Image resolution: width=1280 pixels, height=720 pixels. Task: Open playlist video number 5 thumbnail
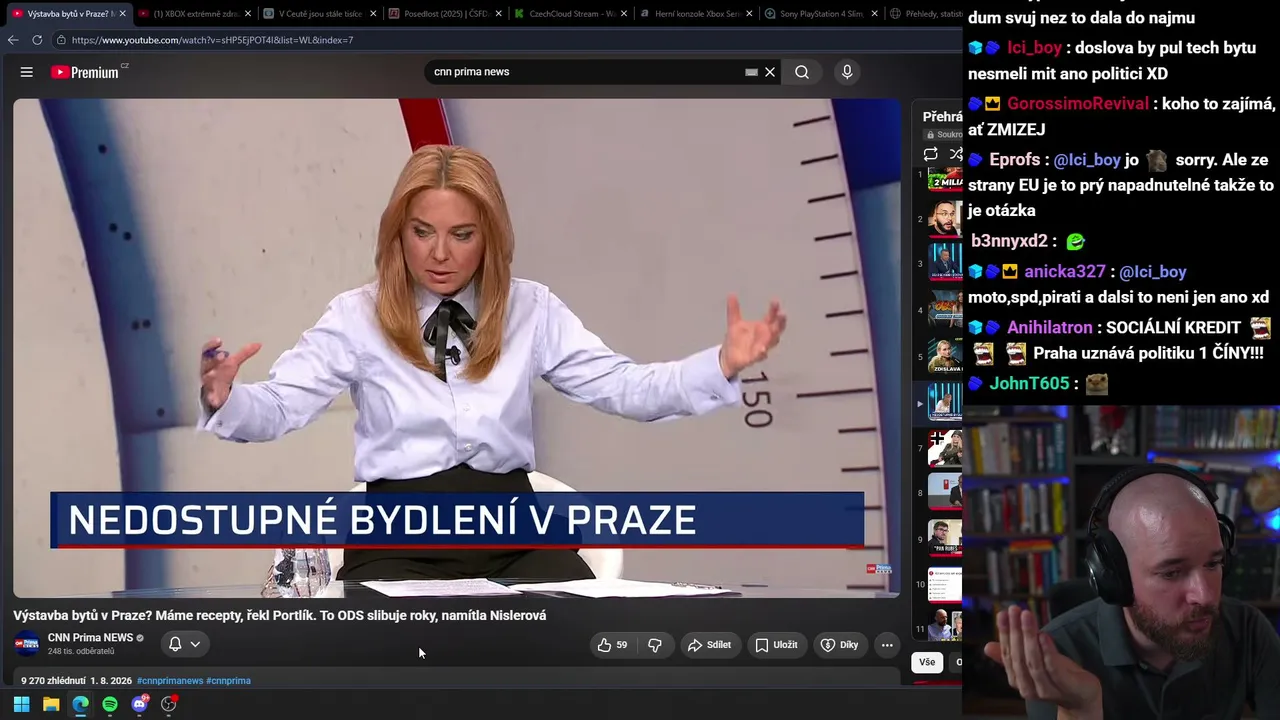[945, 356]
